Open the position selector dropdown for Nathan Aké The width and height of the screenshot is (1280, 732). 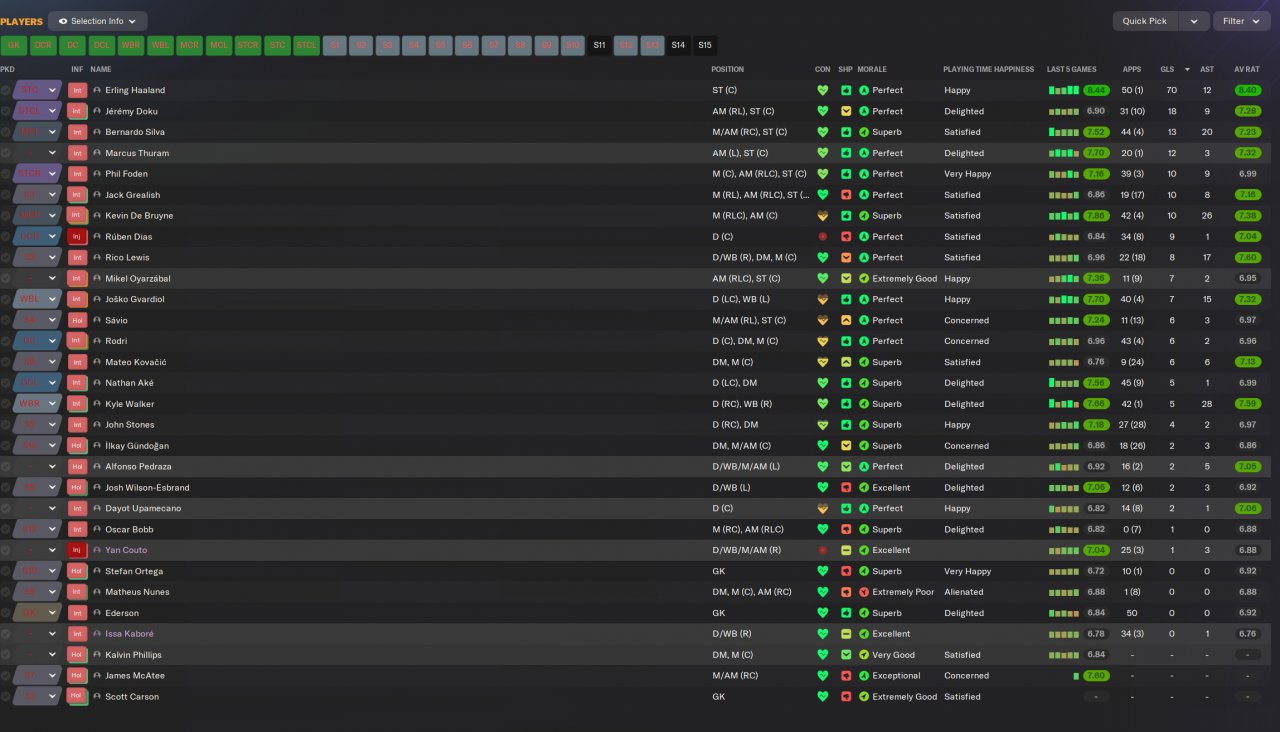tap(53, 383)
